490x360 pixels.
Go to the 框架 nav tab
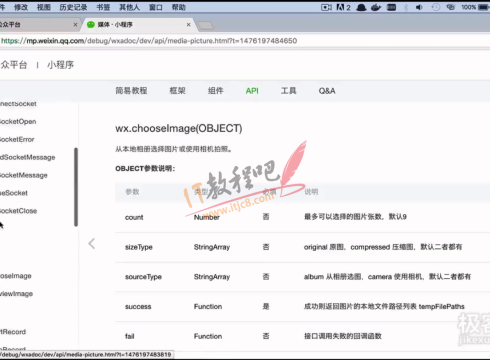point(177,91)
